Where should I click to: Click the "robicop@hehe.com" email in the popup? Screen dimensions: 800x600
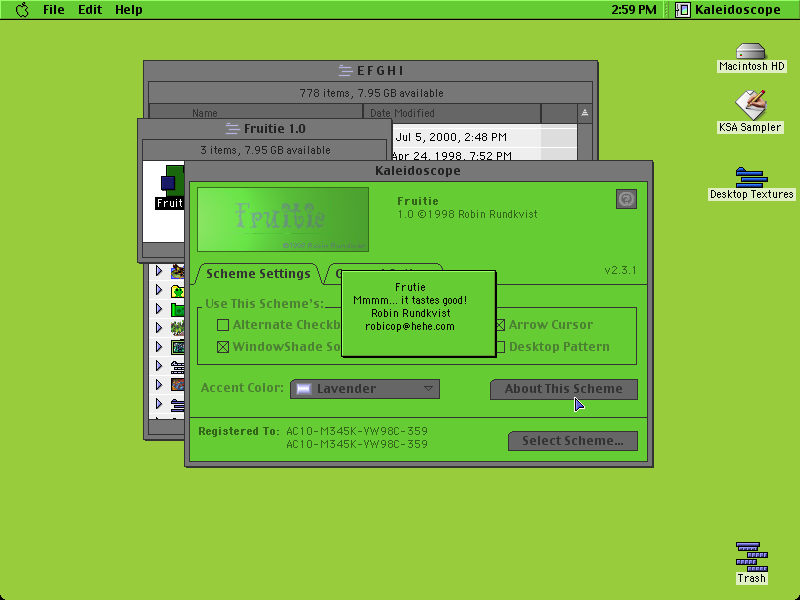pos(410,327)
